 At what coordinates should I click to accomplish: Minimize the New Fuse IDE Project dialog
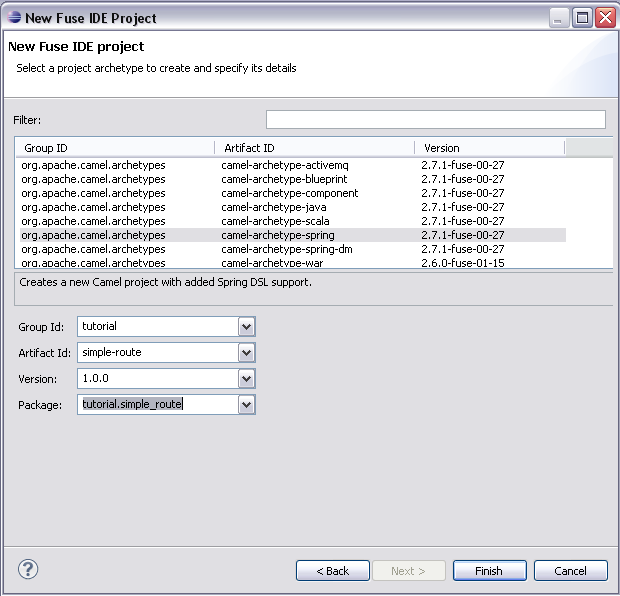[x=559, y=18]
